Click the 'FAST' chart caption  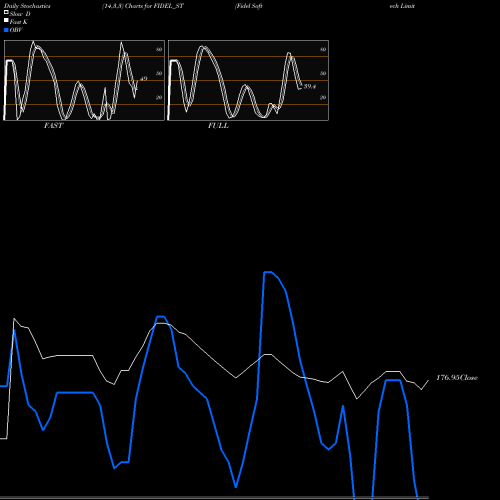(54, 126)
